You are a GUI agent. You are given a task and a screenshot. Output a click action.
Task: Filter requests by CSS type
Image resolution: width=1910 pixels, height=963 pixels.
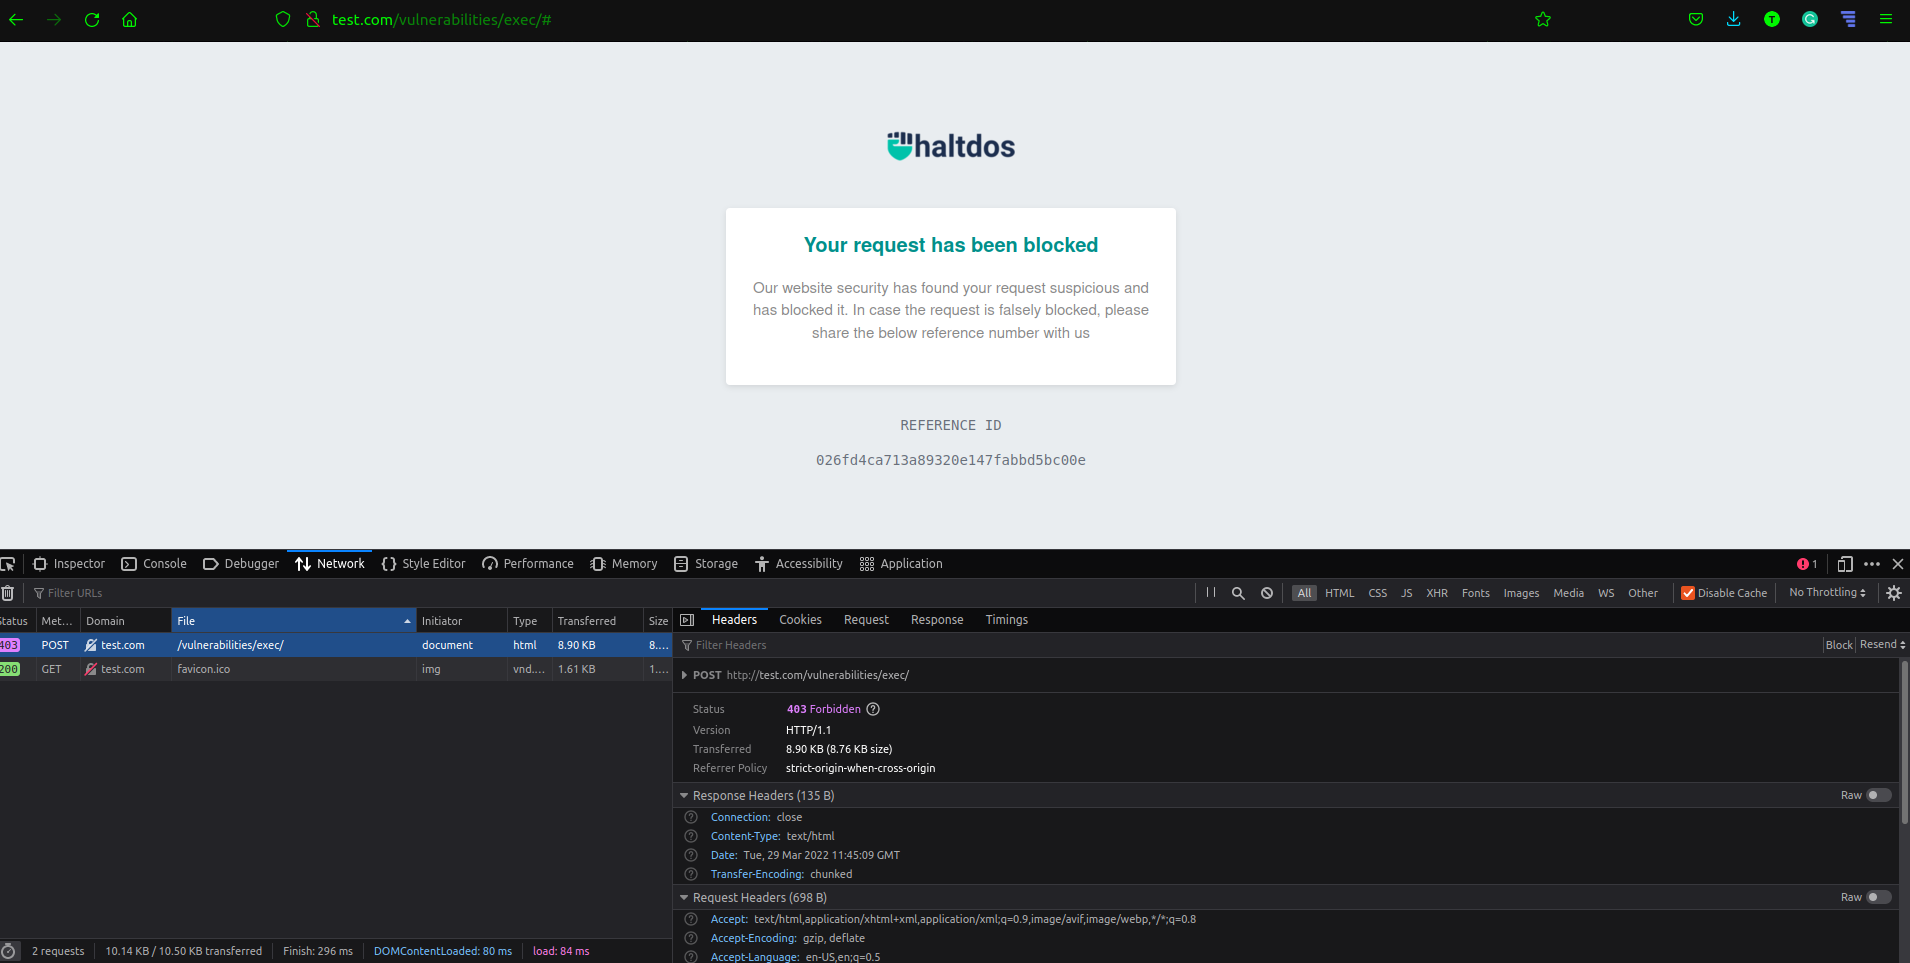1378,593
